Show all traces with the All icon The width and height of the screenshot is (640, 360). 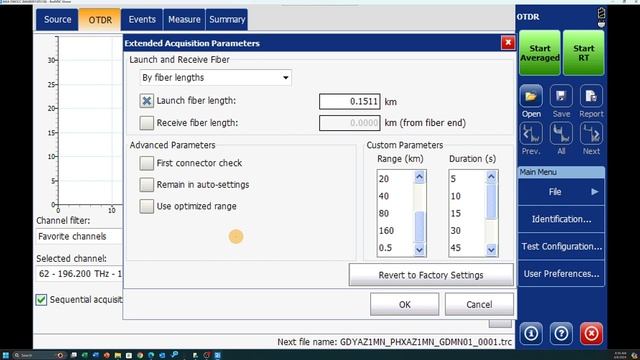pos(561,133)
